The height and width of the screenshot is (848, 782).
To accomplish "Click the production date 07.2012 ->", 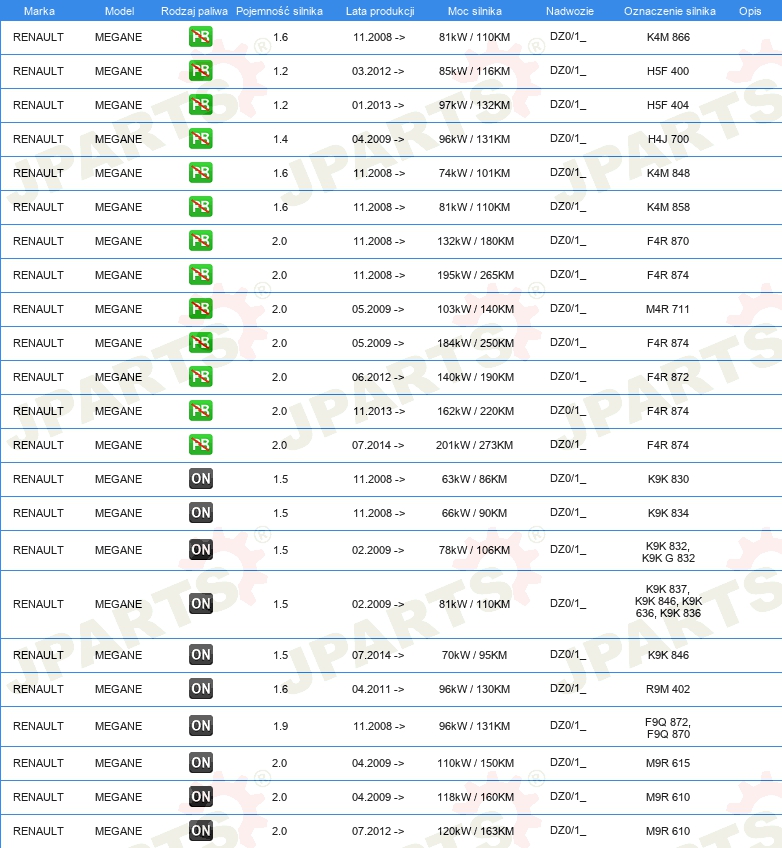I will pyautogui.click(x=377, y=831).
